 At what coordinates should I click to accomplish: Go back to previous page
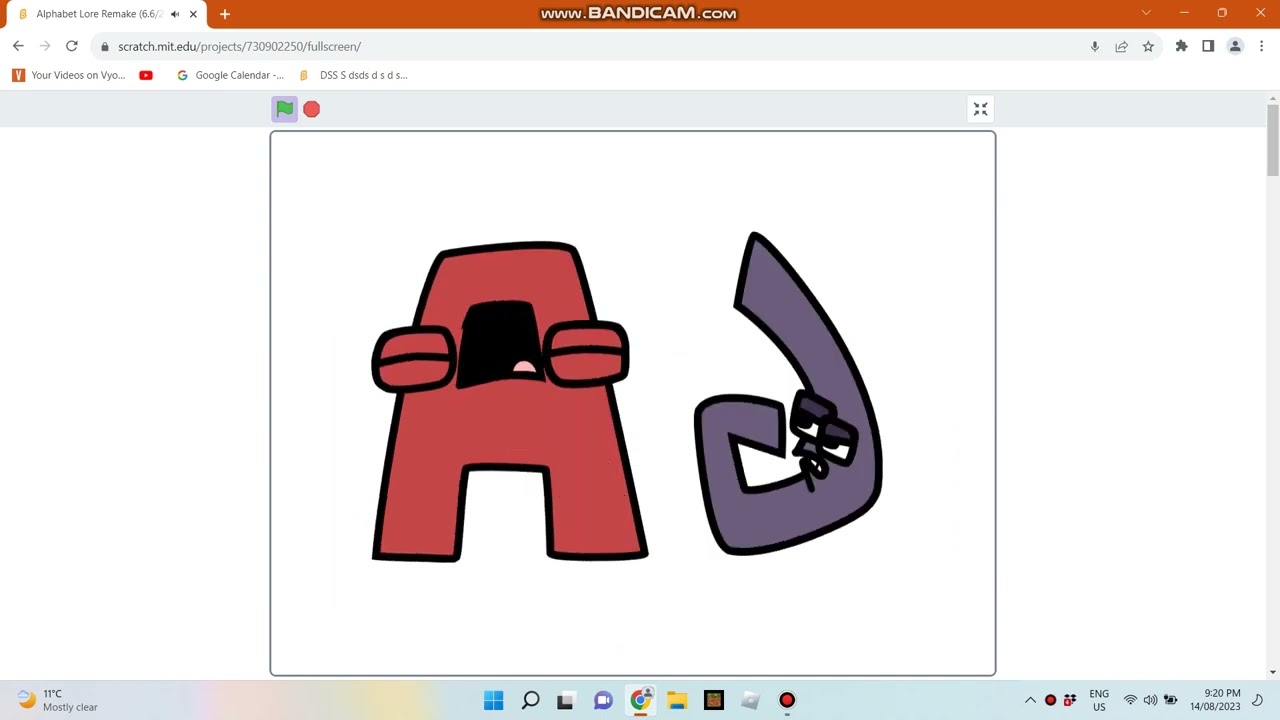tap(18, 46)
